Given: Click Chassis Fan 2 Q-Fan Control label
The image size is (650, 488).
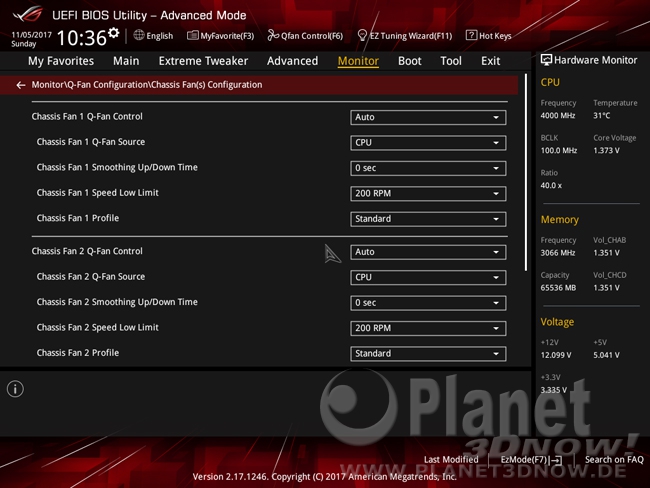Looking at the screenshot, I should 87,251.
